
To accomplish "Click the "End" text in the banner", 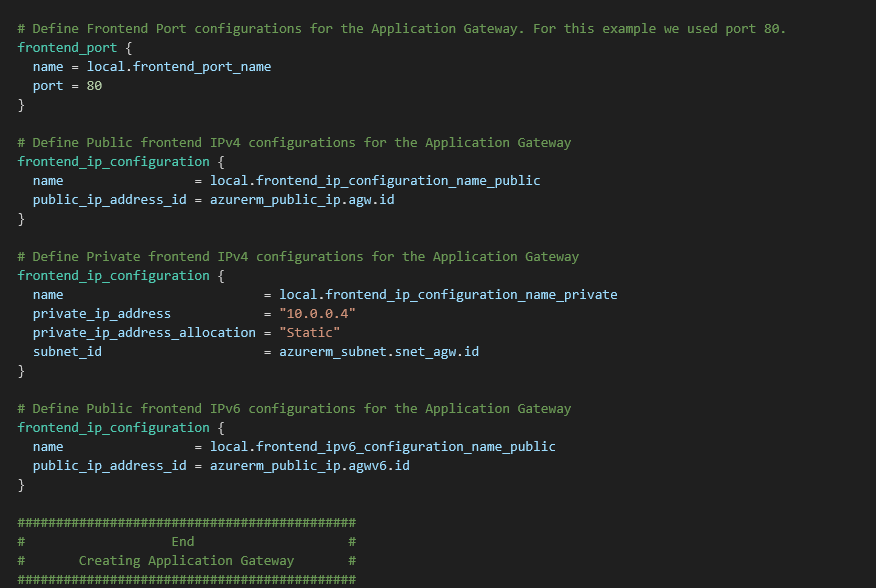I will [182, 542].
